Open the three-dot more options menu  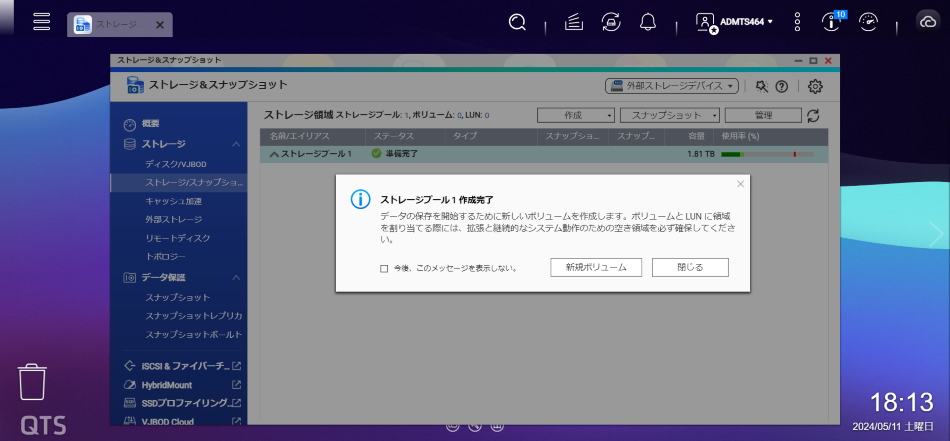coord(797,22)
